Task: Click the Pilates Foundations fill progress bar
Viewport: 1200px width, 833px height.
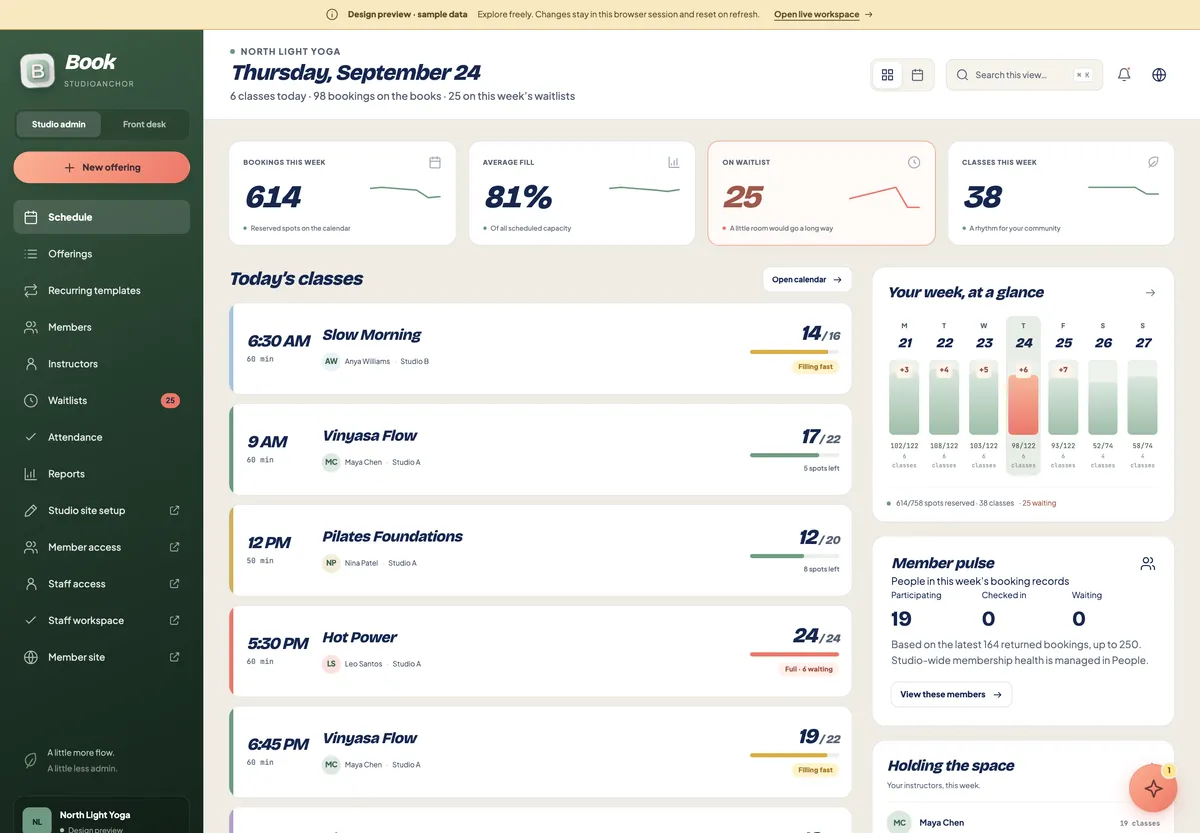Action: click(795, 556)
